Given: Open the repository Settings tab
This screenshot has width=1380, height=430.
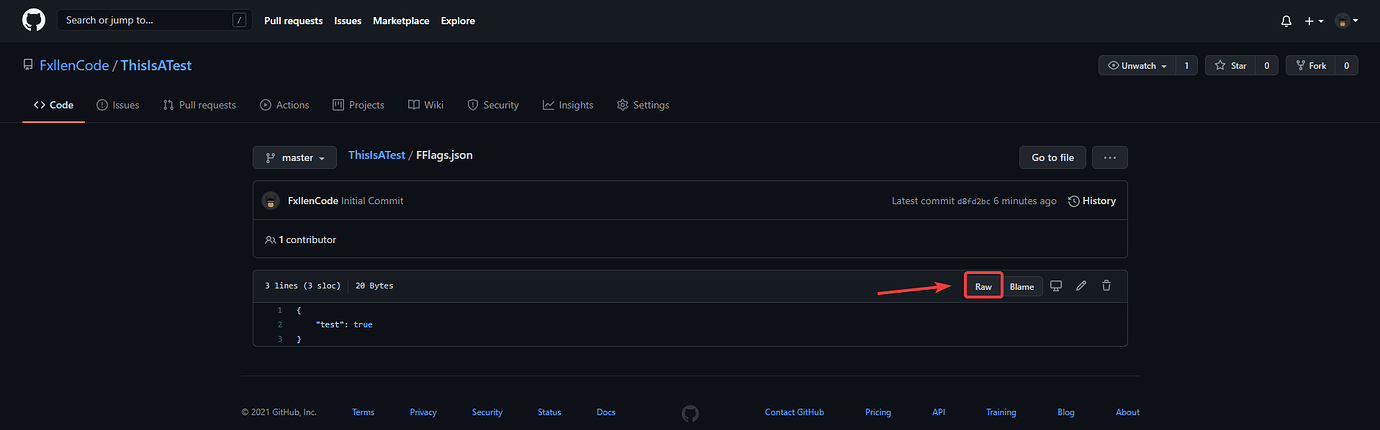Looking at the screenshot, I should coord(643,105).
